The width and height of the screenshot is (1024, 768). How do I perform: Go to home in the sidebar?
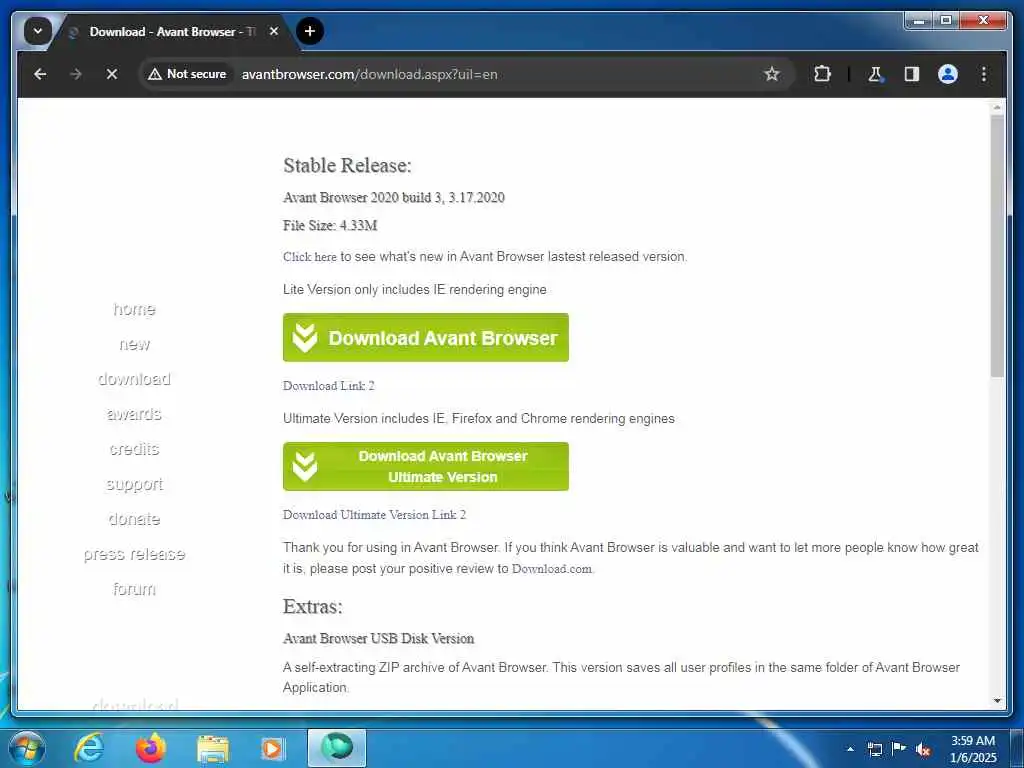134,309
